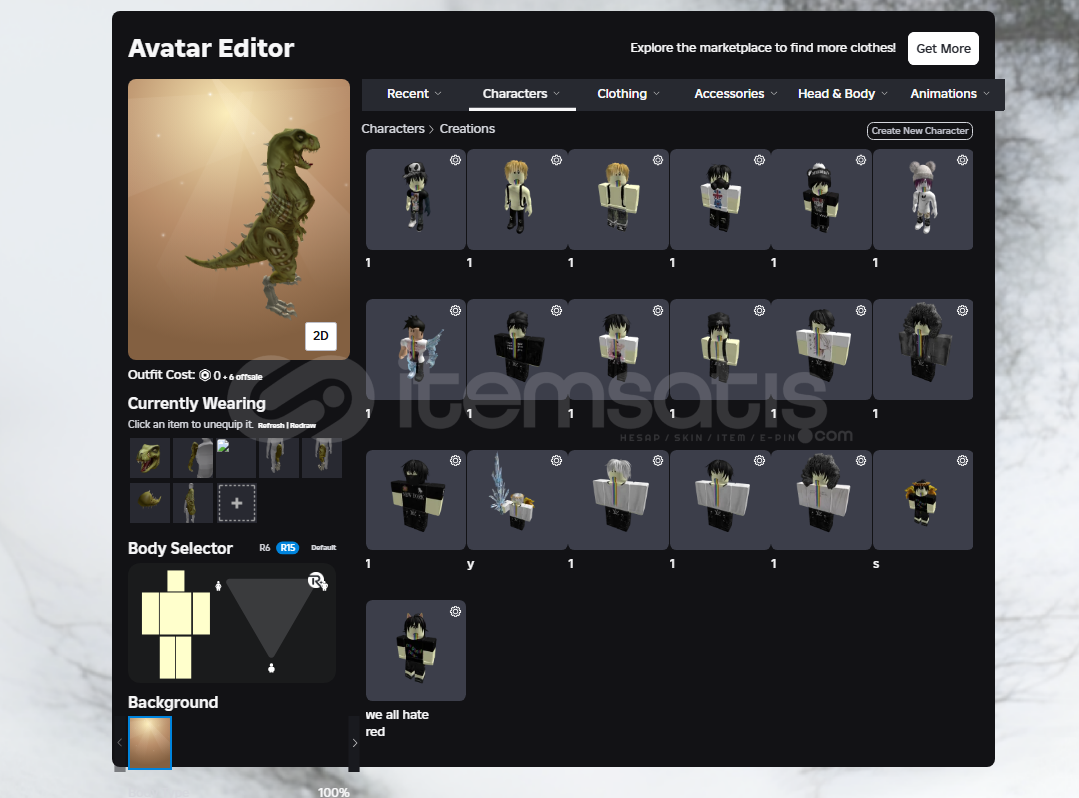
Task: Unequip the full-body dinosaur item beside the plus slot
Action: point(193,503)
